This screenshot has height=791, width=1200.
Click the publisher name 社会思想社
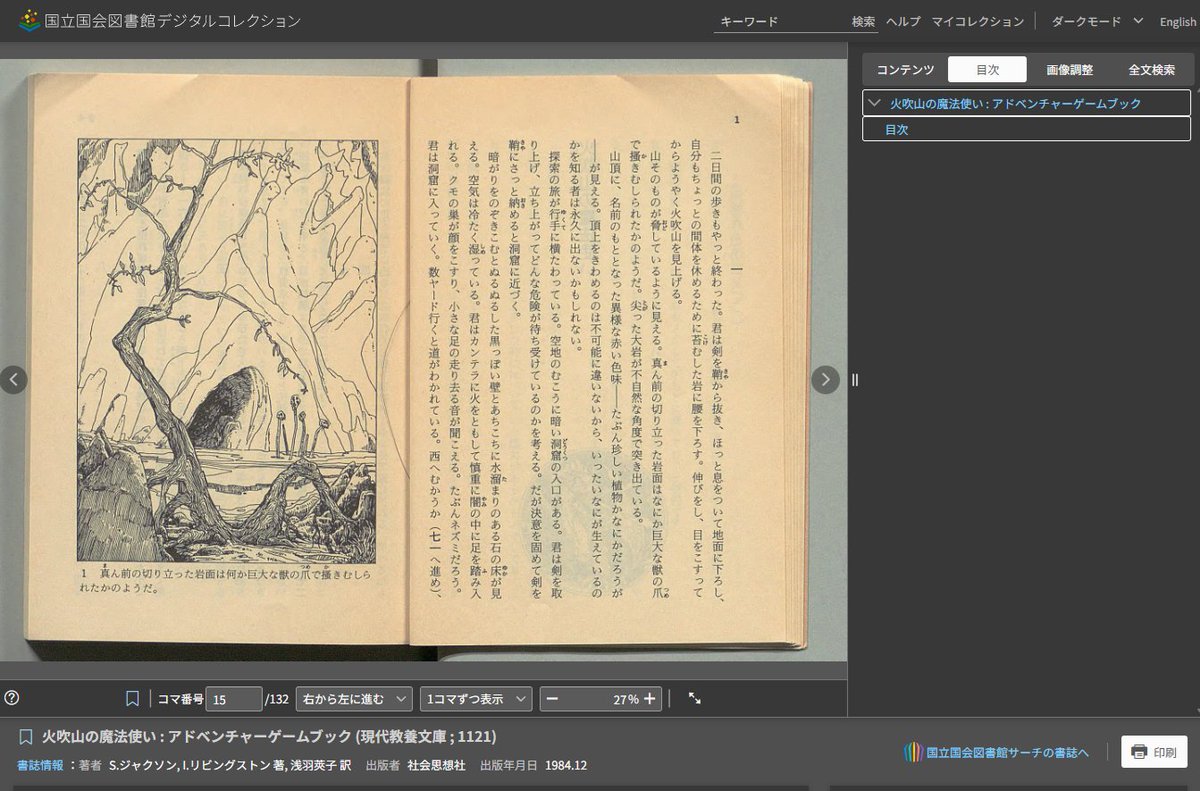(436, 765)
